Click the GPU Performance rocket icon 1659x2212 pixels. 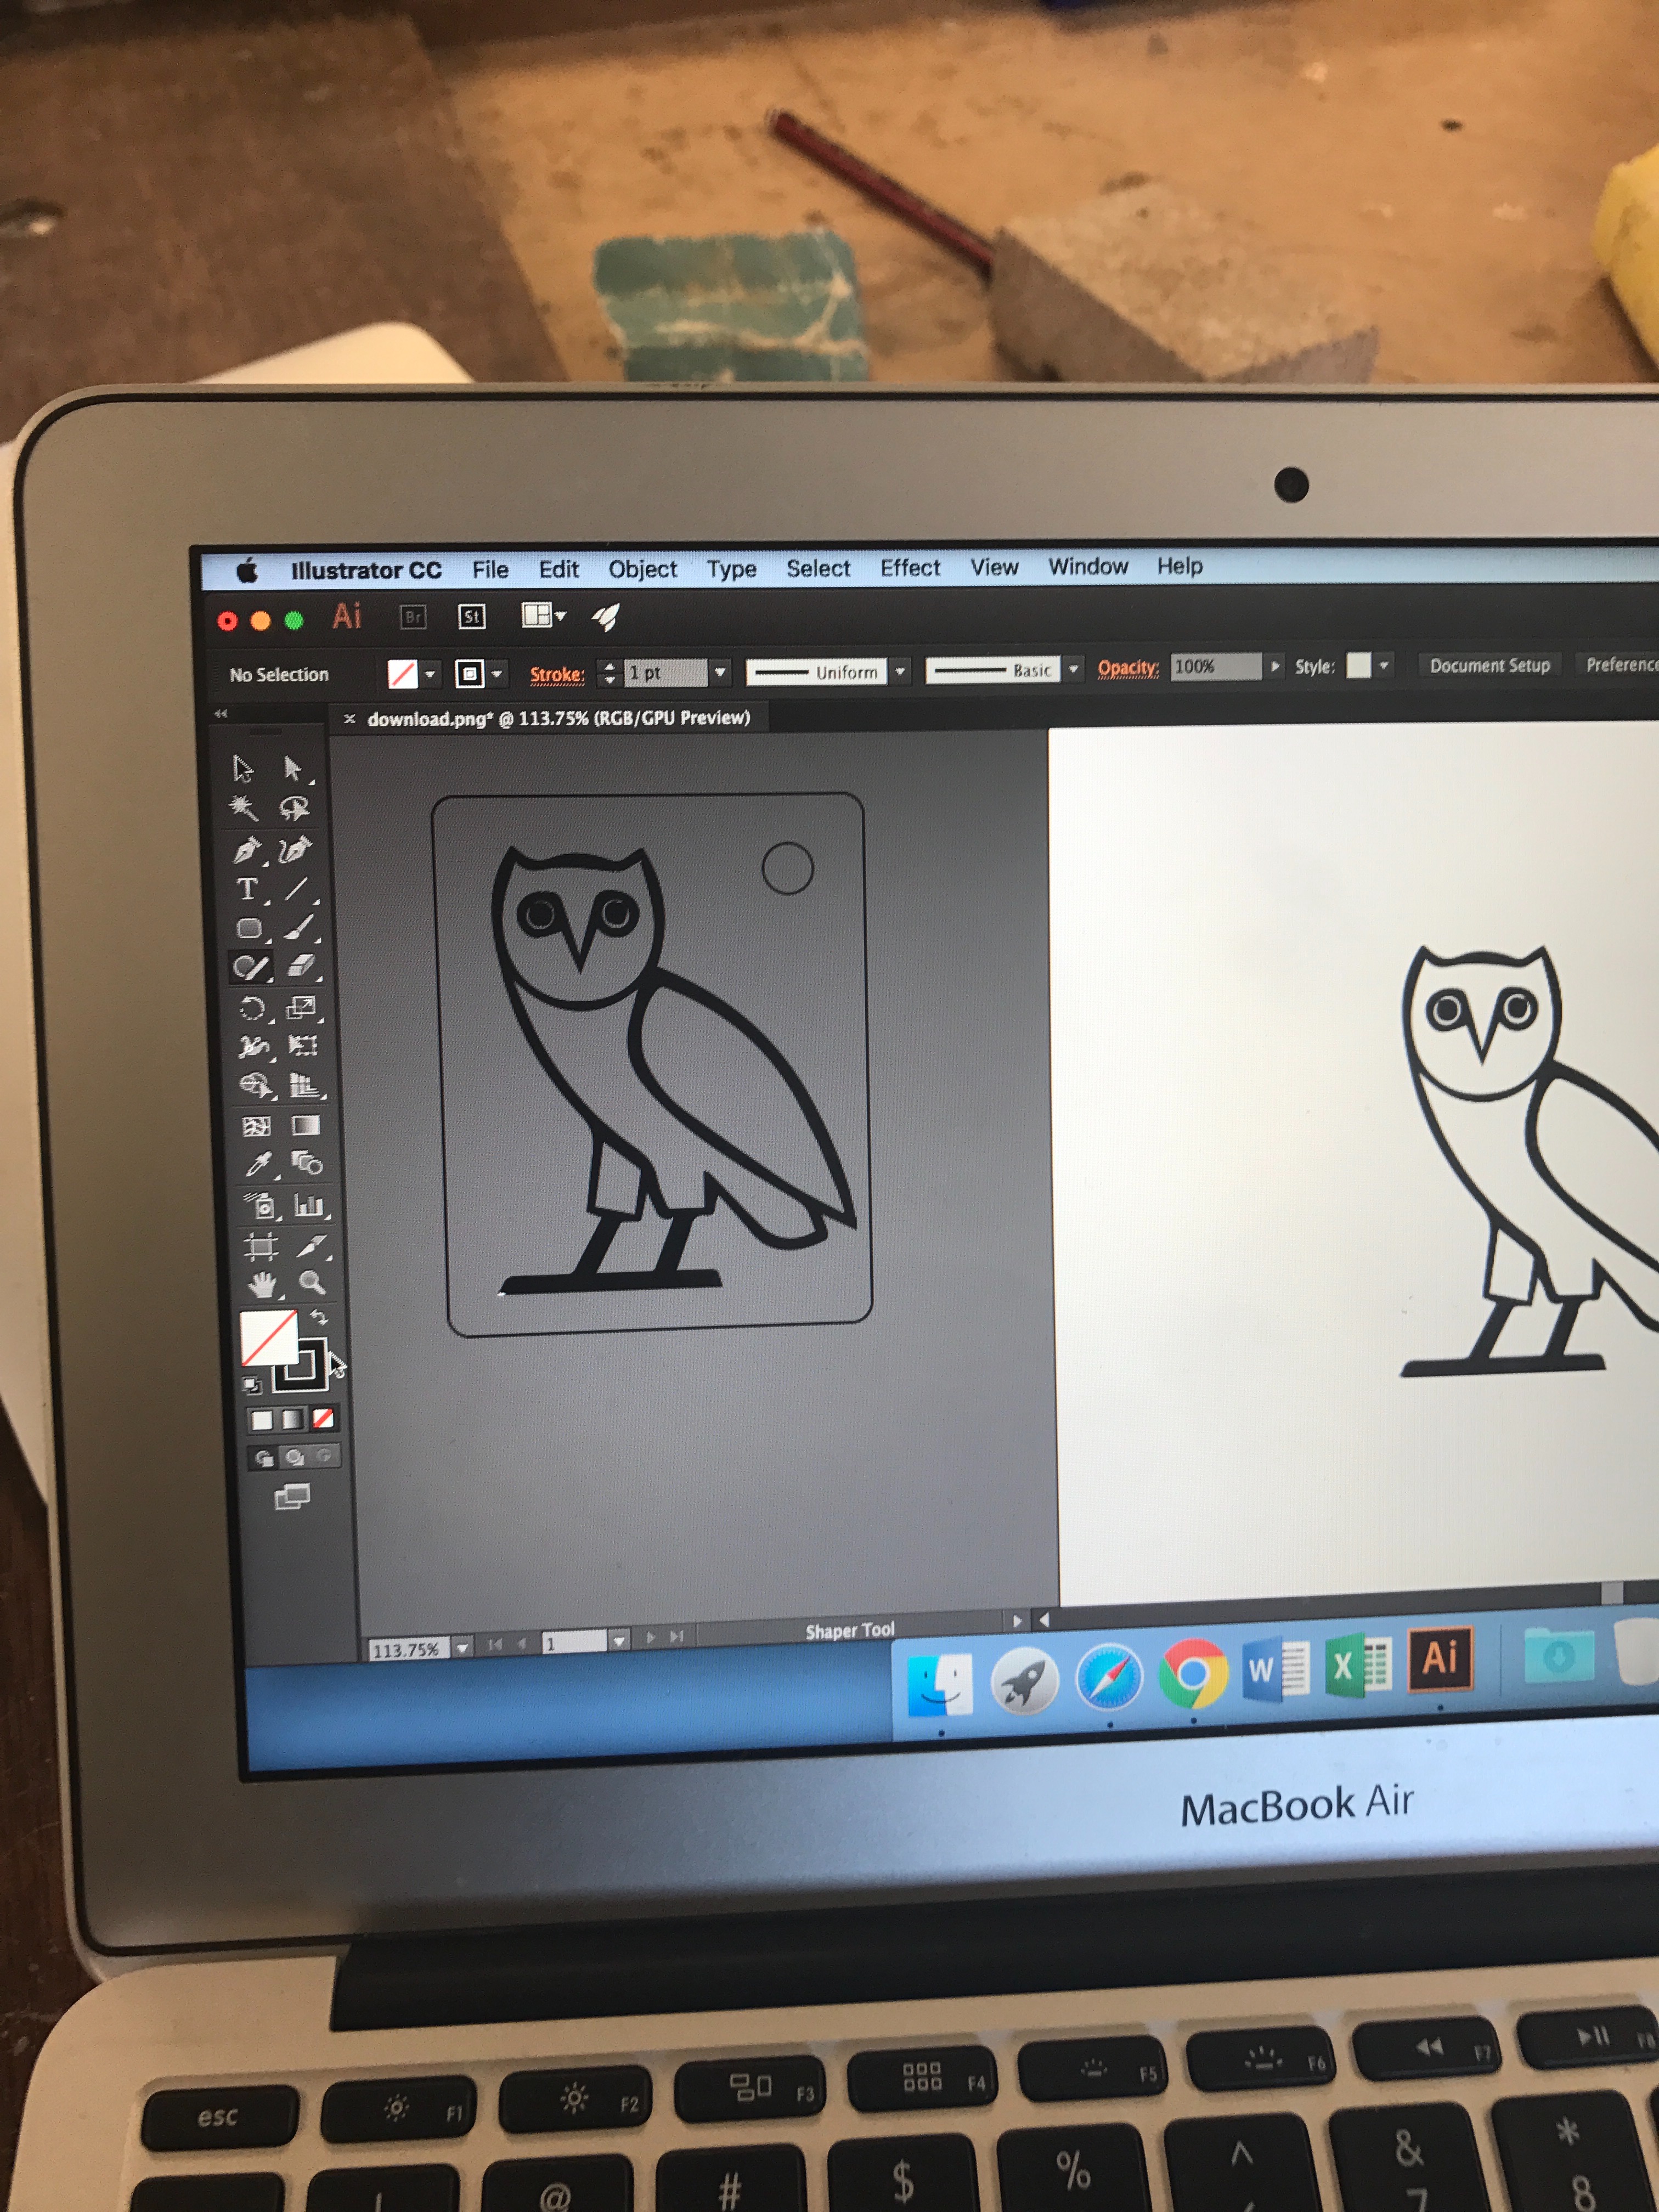pyautogui.click(x=606, y=617)
